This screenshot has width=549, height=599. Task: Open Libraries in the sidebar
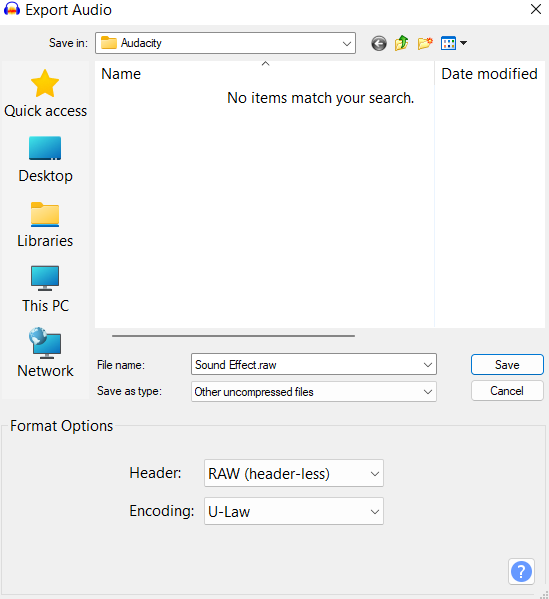click(45, 225)
